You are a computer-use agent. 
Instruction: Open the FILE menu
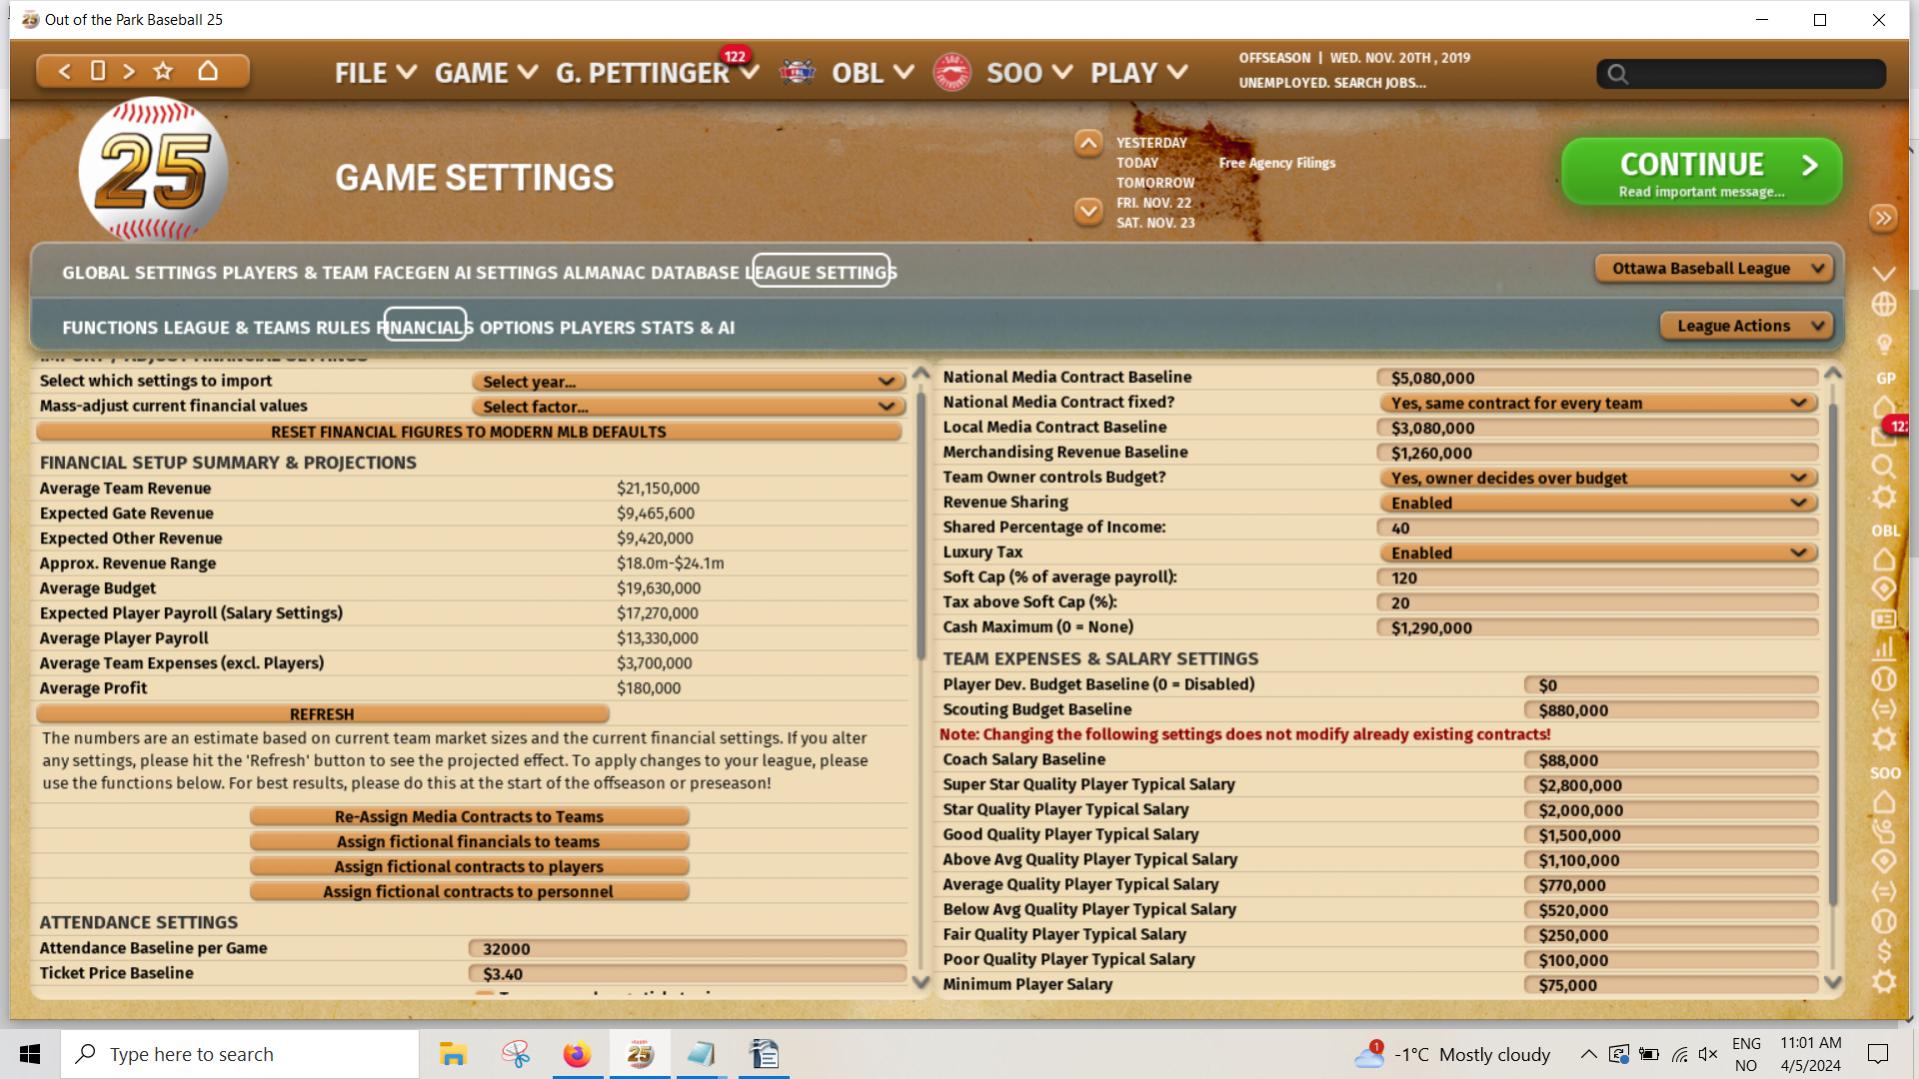(x=375, y=73)
